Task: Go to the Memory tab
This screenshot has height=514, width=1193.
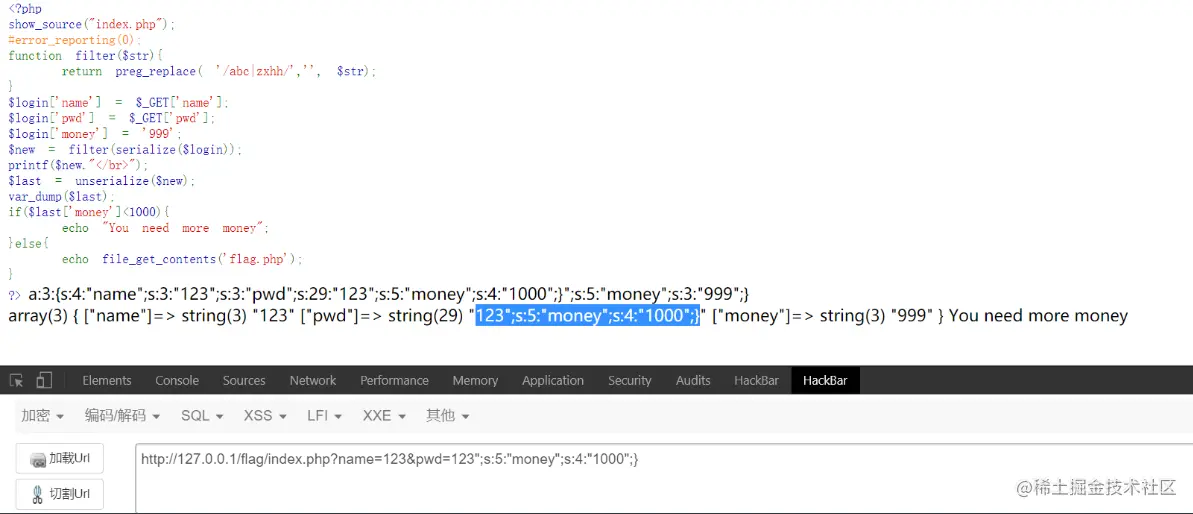Action: 476,380
